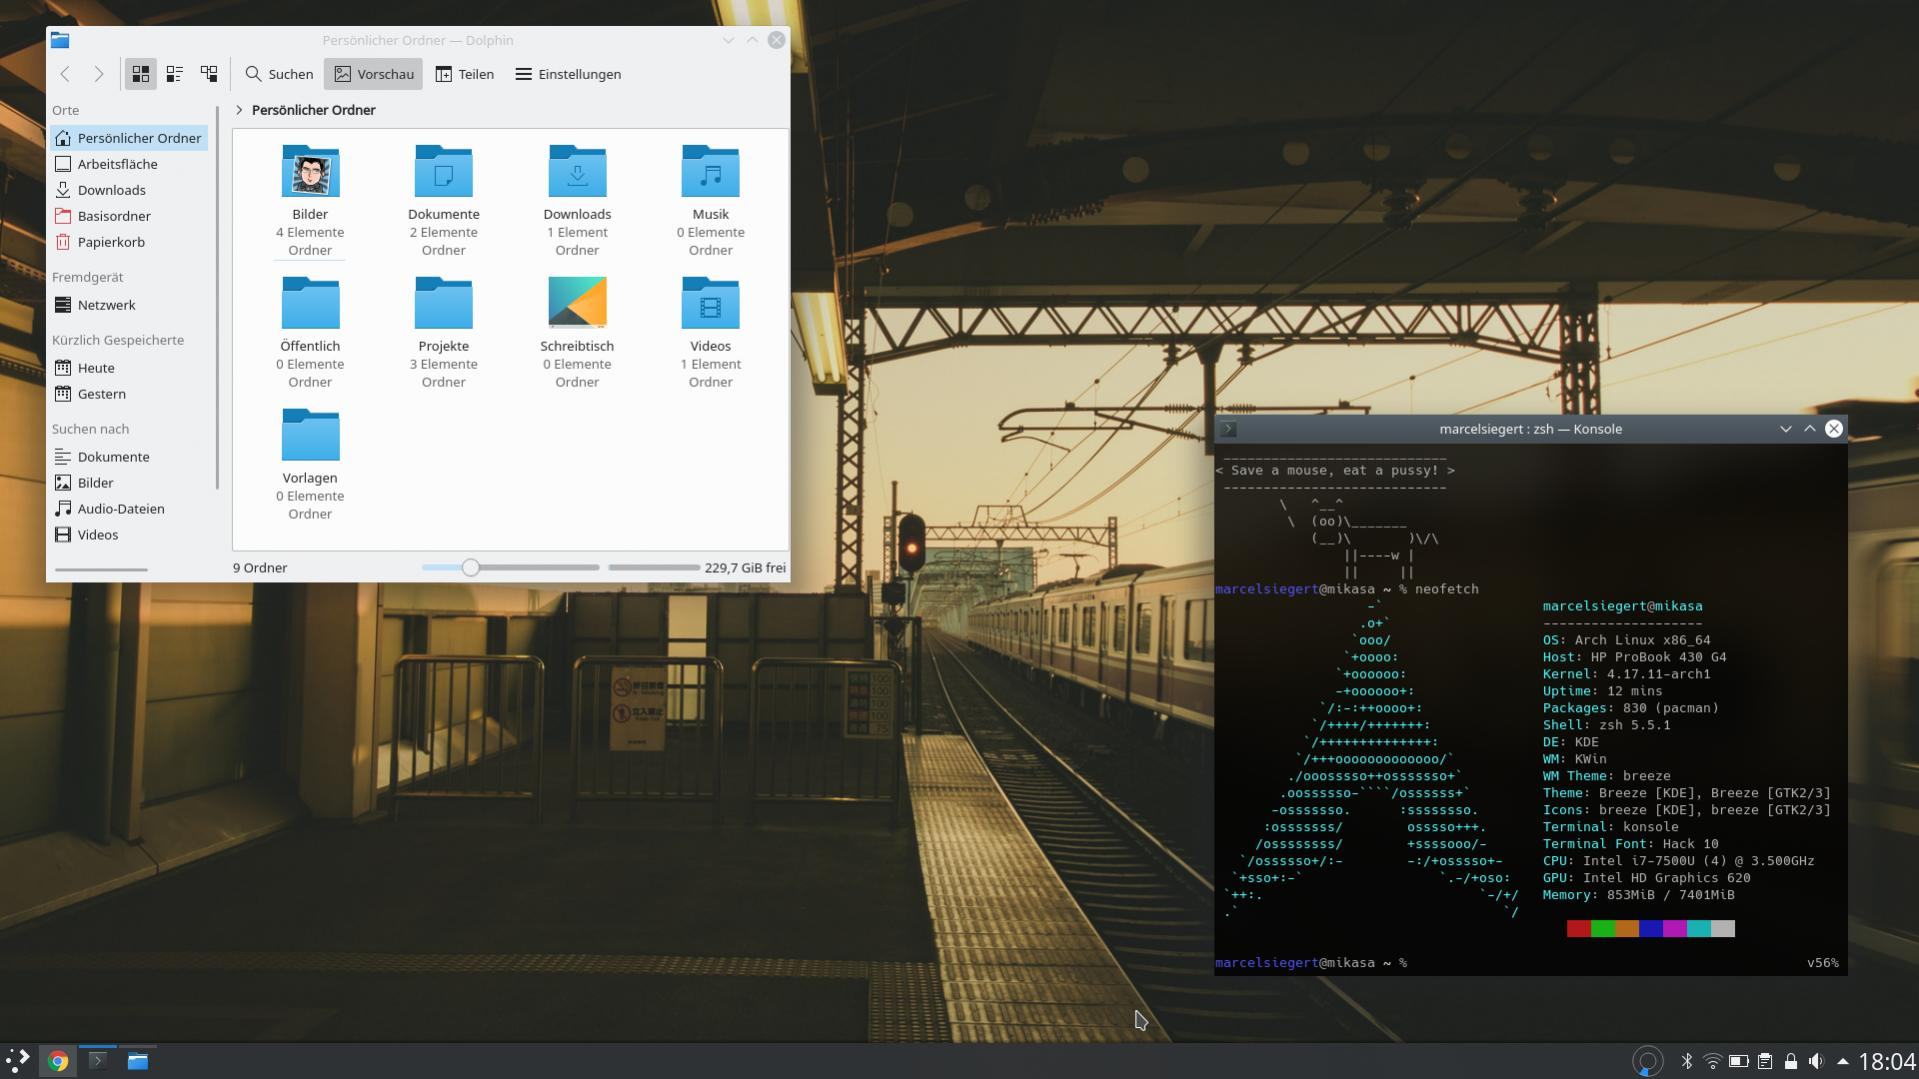Toggle the Vorschau preview button
The width and height of the screenshot is (1919, 1079).
[373, 74]
